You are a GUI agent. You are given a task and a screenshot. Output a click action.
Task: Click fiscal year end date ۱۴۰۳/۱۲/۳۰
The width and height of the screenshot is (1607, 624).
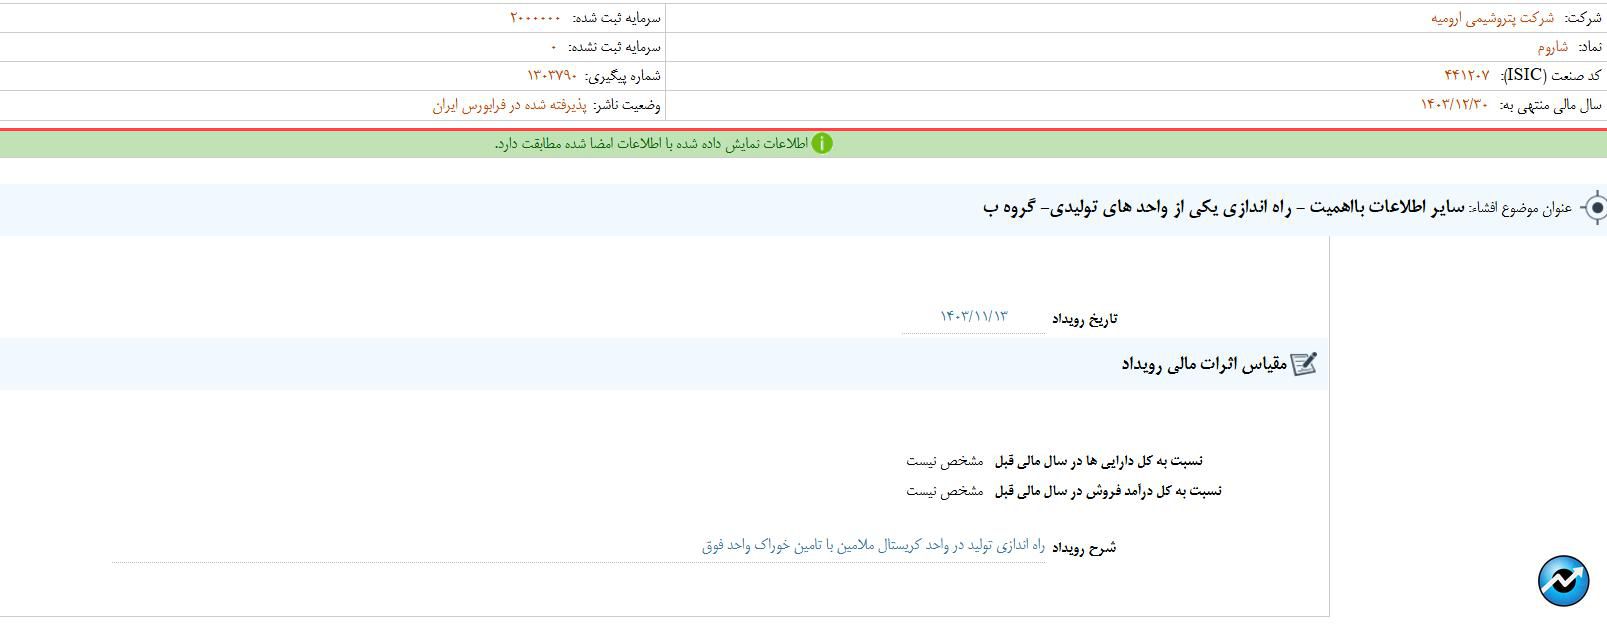coord(1455,105)
